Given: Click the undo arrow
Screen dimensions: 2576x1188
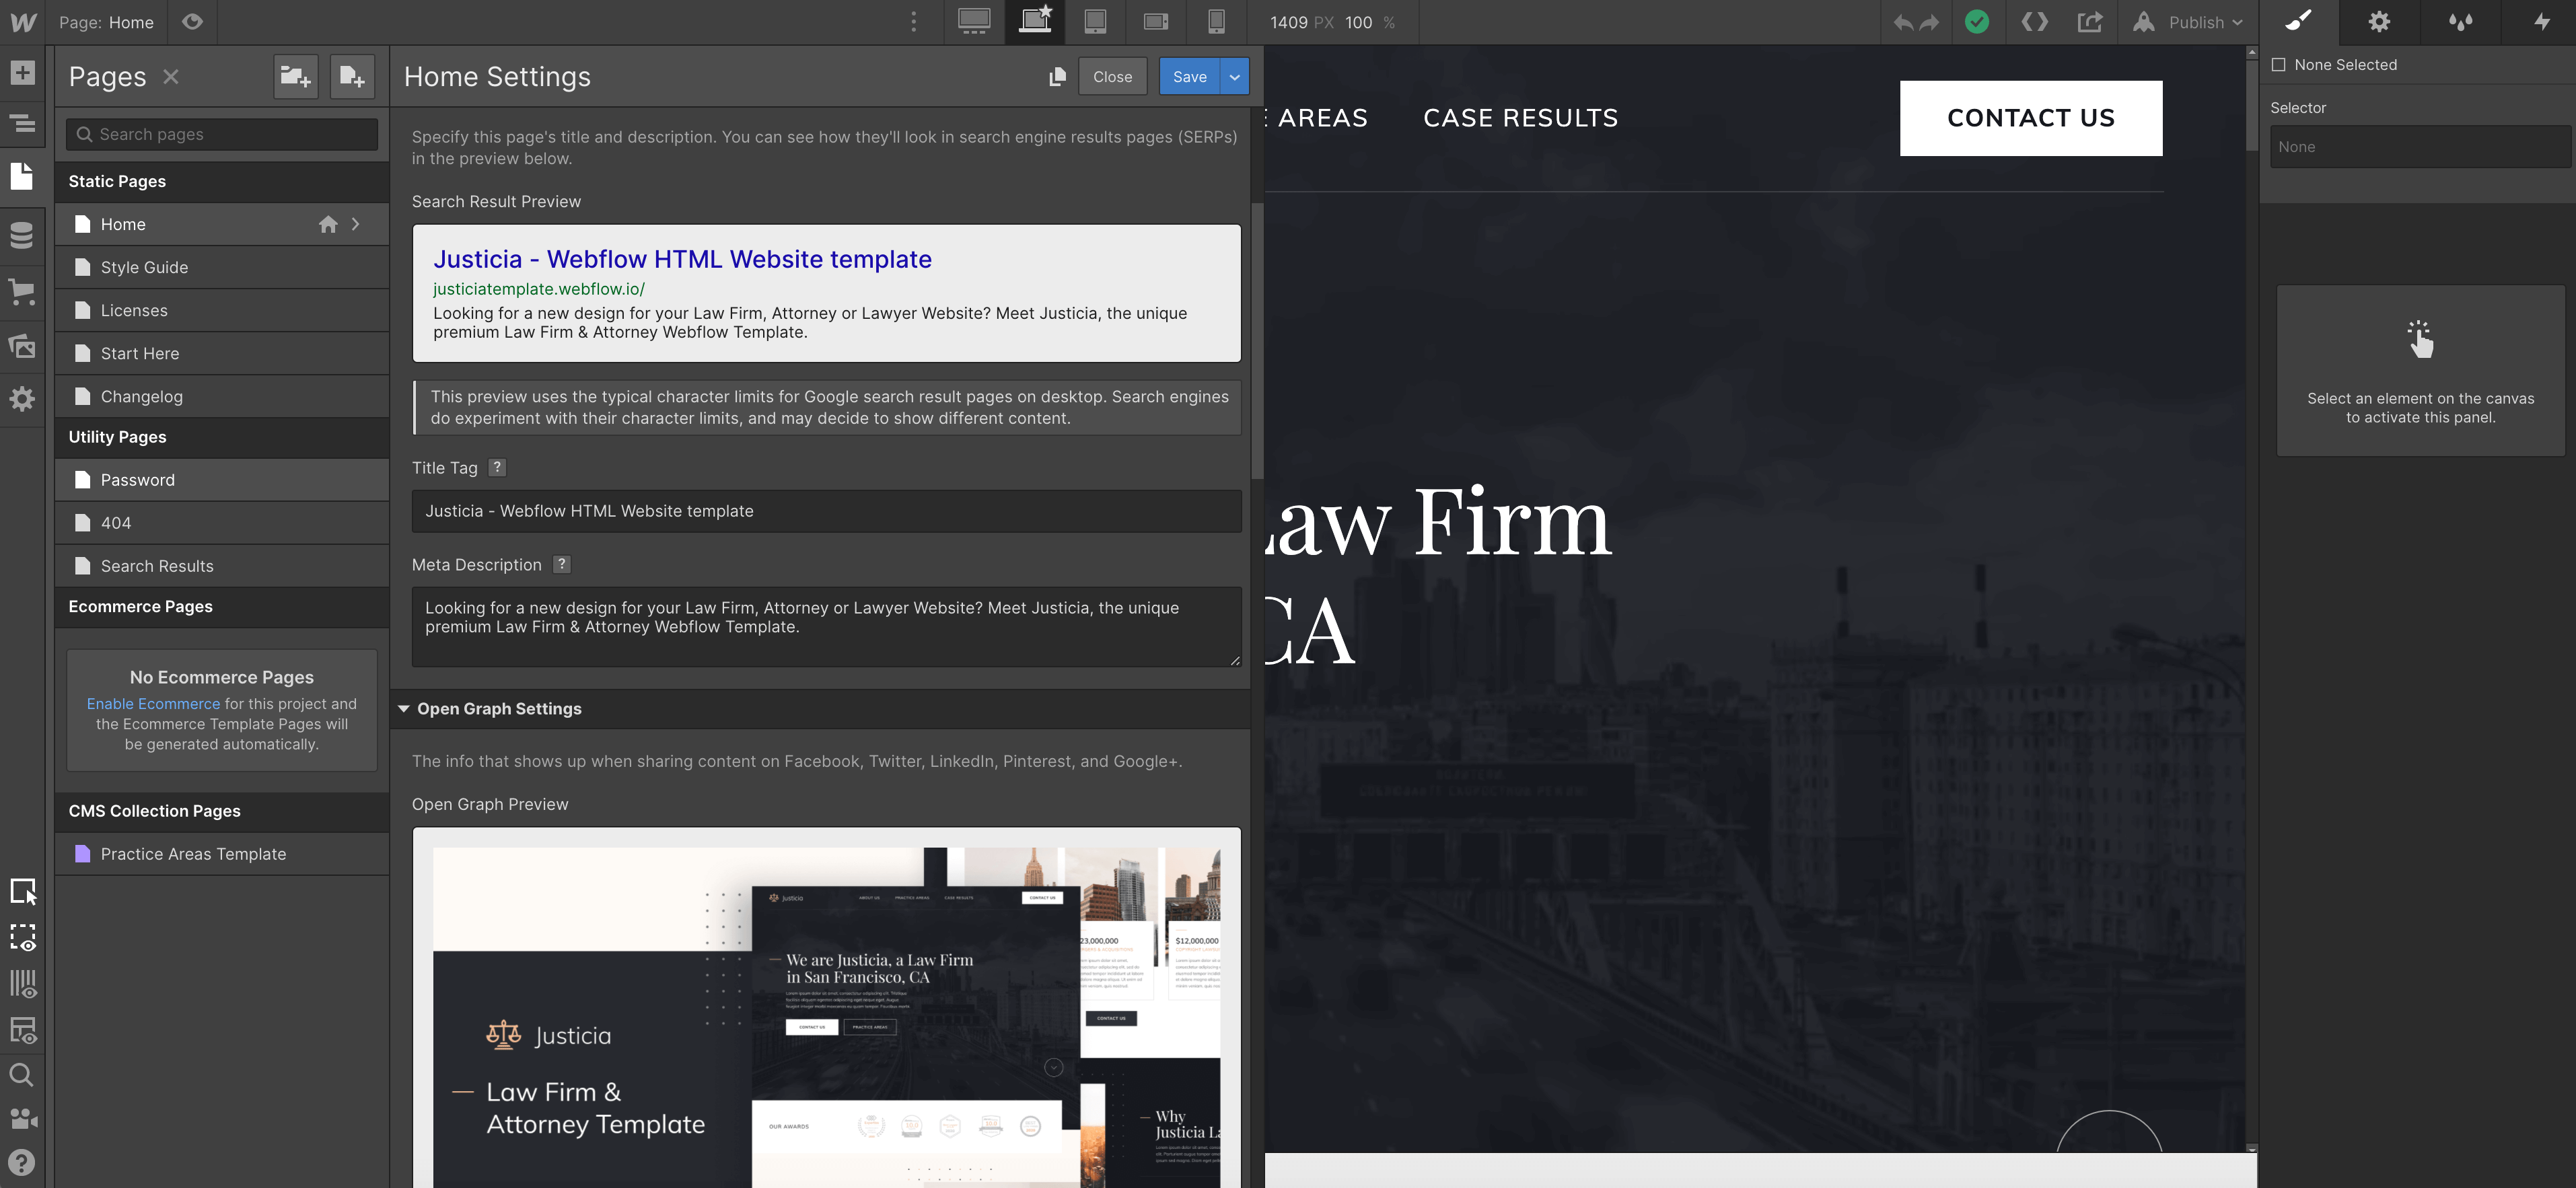Looking at the screenshot, I should tap(1903, 21).
